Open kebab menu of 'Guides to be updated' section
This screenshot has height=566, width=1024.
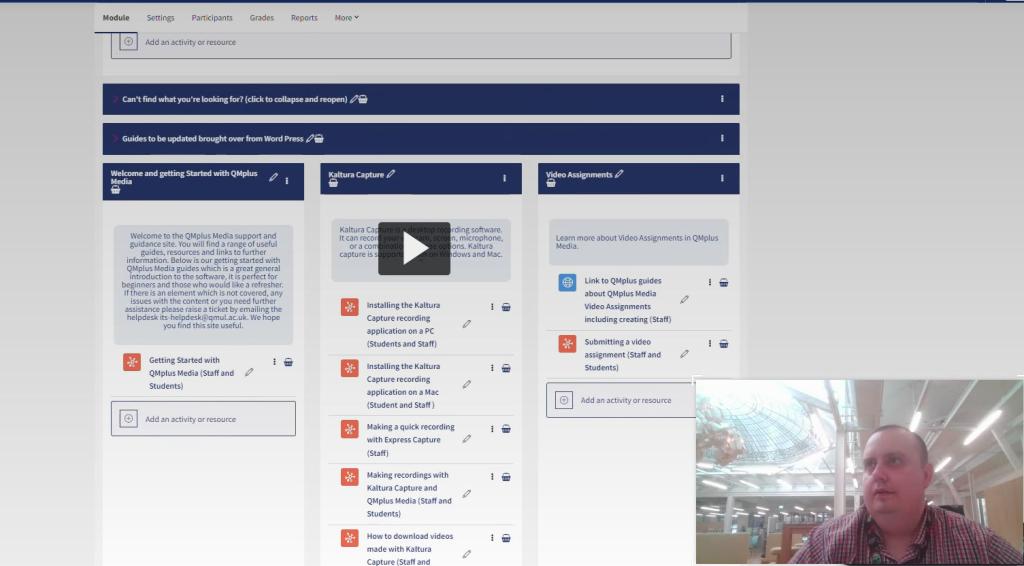click(x=722, y=138)
